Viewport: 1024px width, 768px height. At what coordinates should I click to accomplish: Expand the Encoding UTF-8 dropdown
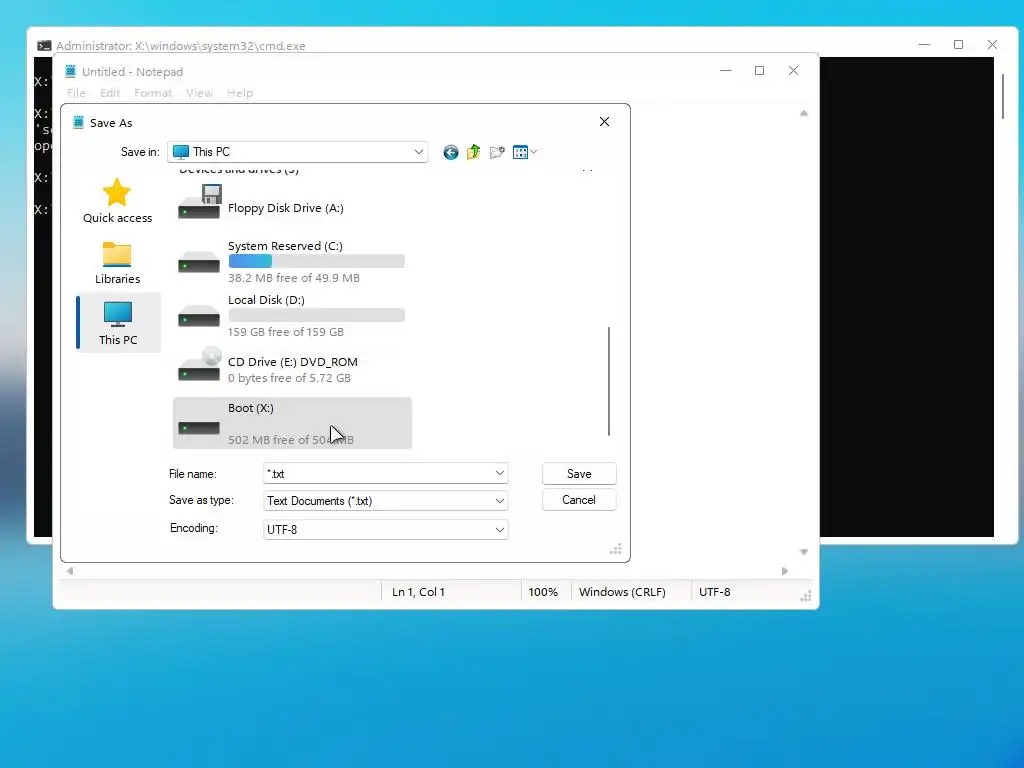click(500, 530)
